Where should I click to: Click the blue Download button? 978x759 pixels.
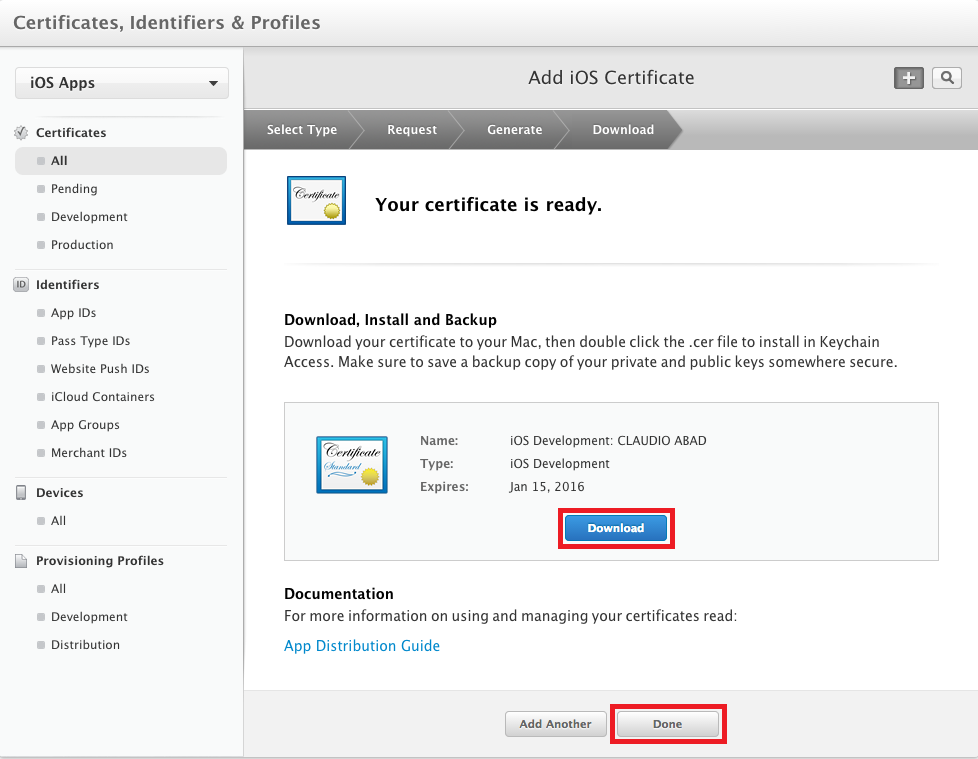(x=616, y=528)
